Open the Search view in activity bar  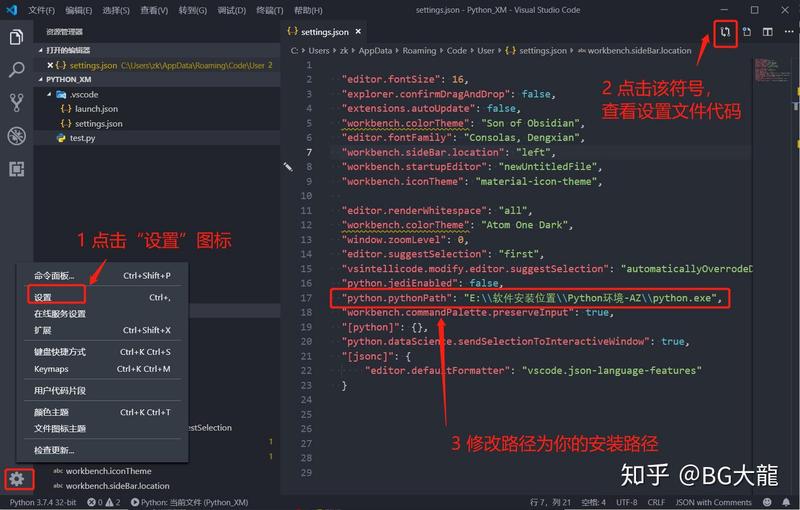click(16, 70)
